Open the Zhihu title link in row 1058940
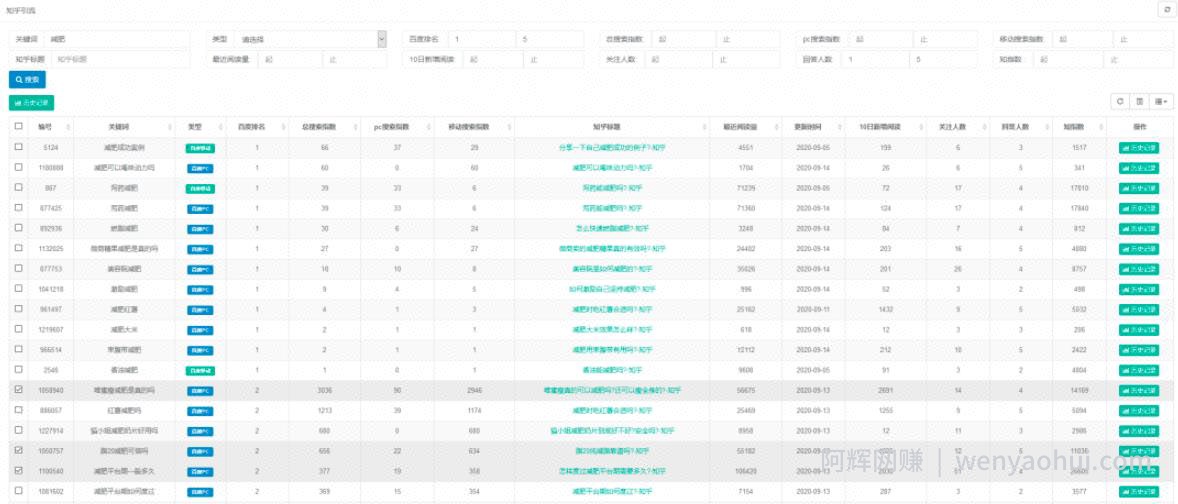 point(612,391)
